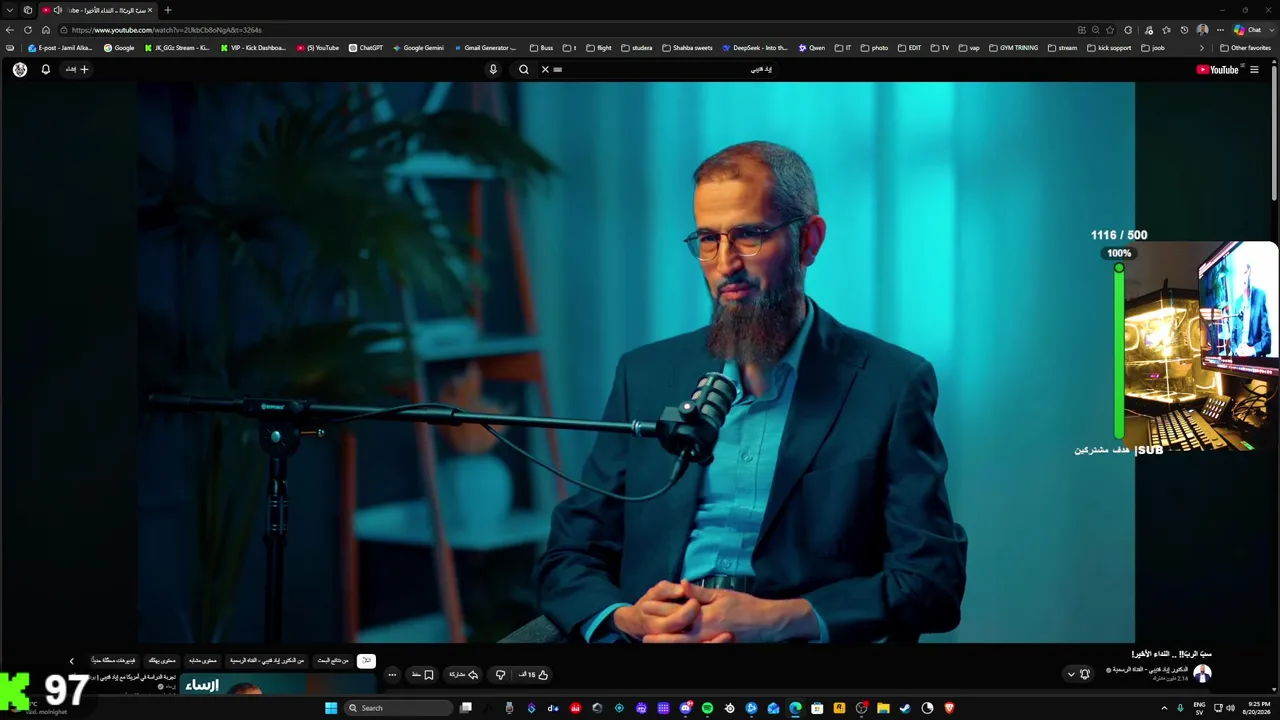Open browser settings and more menu
The height and width of the screenshot is (720, 1280).
[1220, 30]
